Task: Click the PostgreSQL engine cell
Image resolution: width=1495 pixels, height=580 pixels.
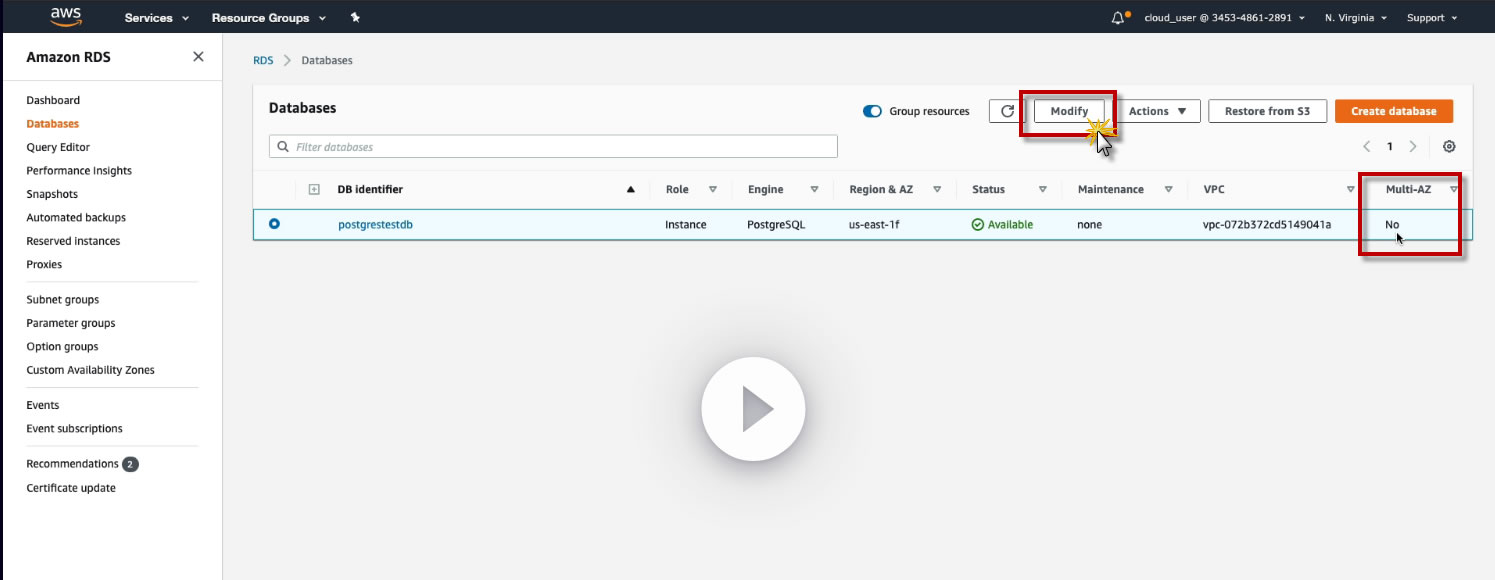Action: coord(776,224)
